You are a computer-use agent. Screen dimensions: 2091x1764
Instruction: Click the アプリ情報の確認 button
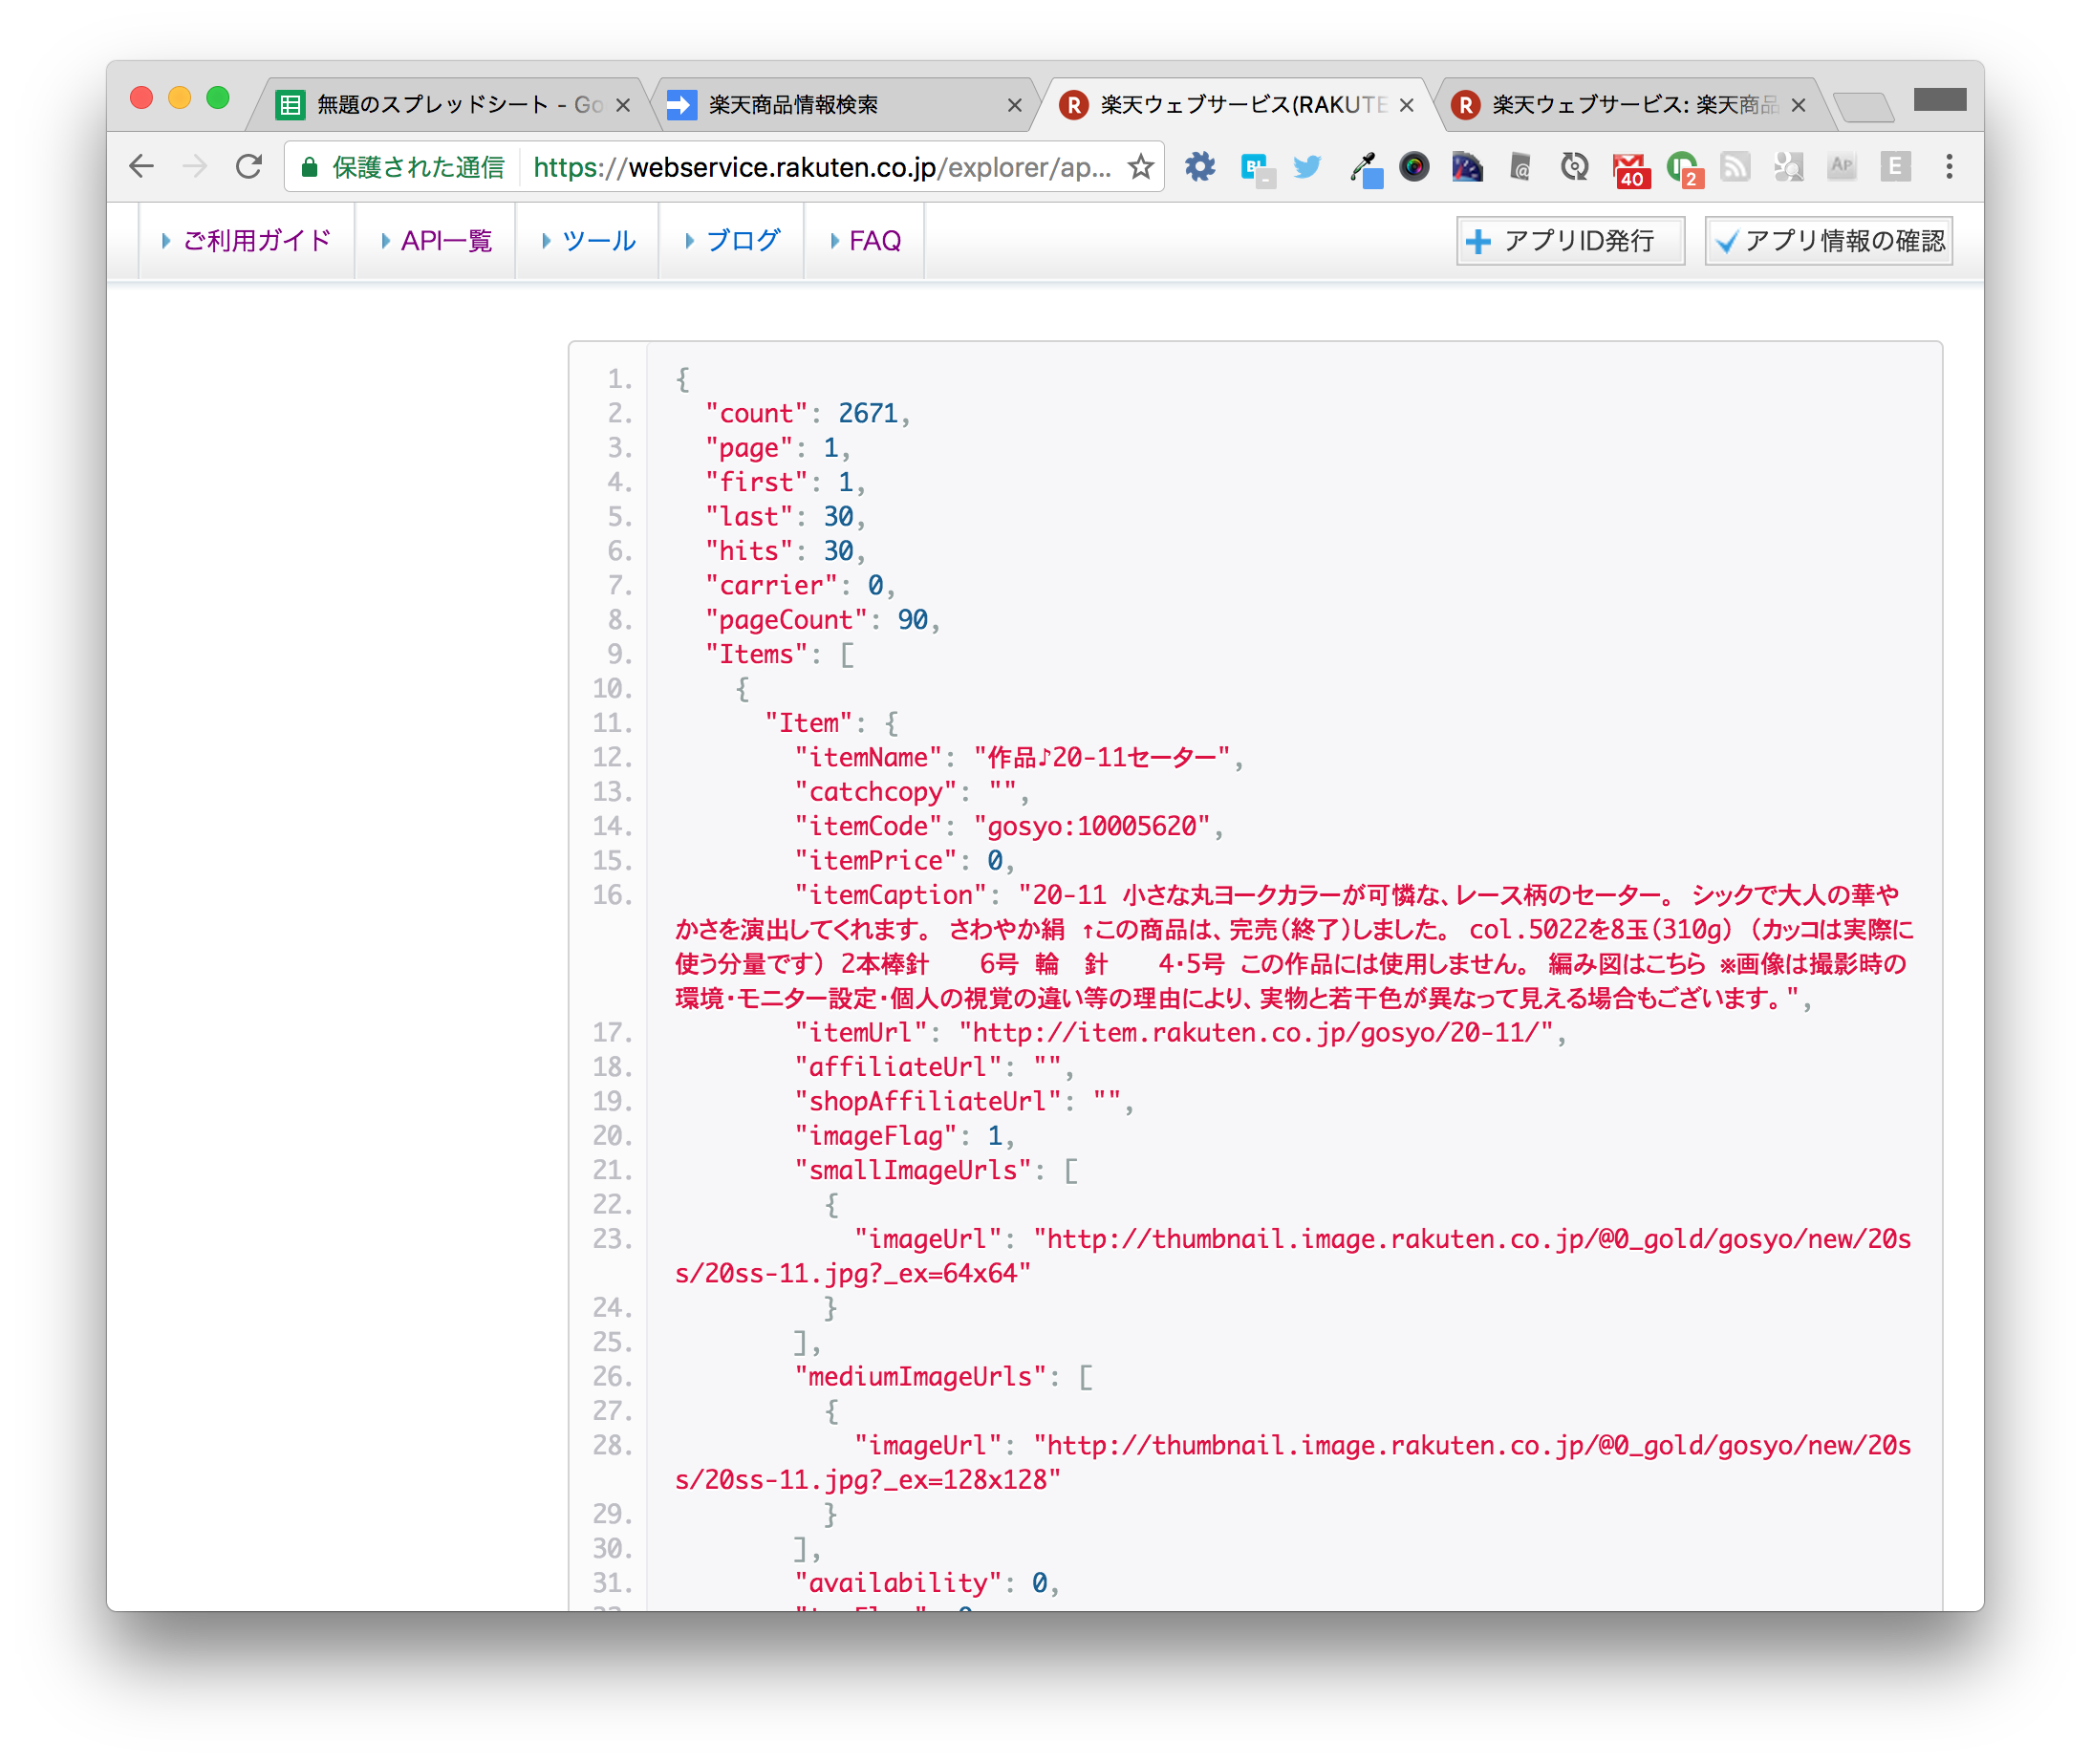click(x=1828, y=241)
